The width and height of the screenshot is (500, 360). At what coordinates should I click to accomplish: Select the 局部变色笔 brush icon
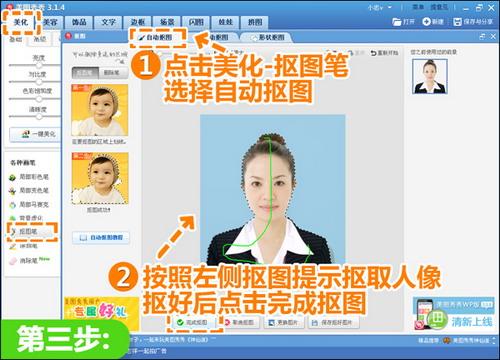pos(12,191)
